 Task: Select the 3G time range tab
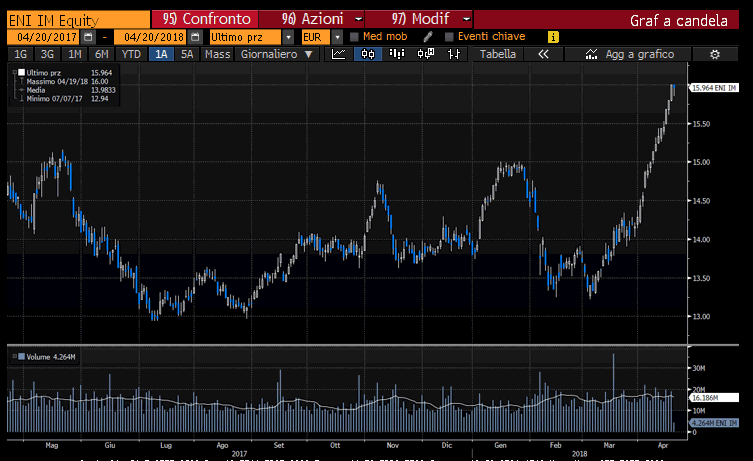pyautogui.click(x=47, y=54)
